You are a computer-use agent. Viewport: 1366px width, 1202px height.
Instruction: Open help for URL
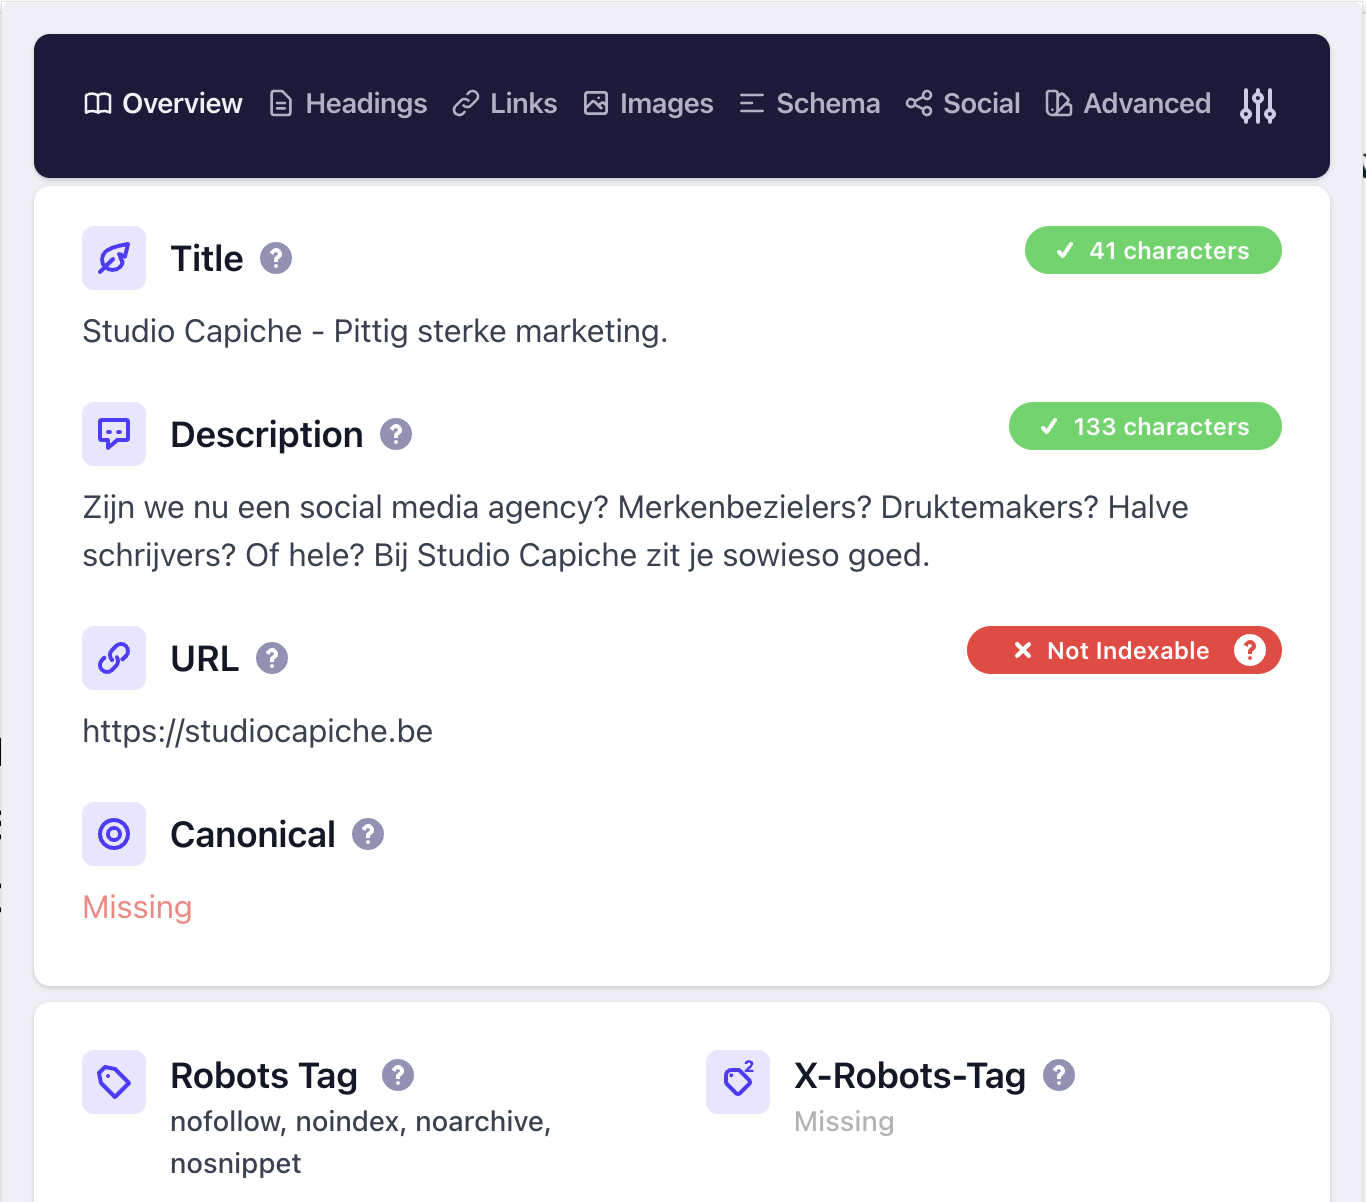272,658
